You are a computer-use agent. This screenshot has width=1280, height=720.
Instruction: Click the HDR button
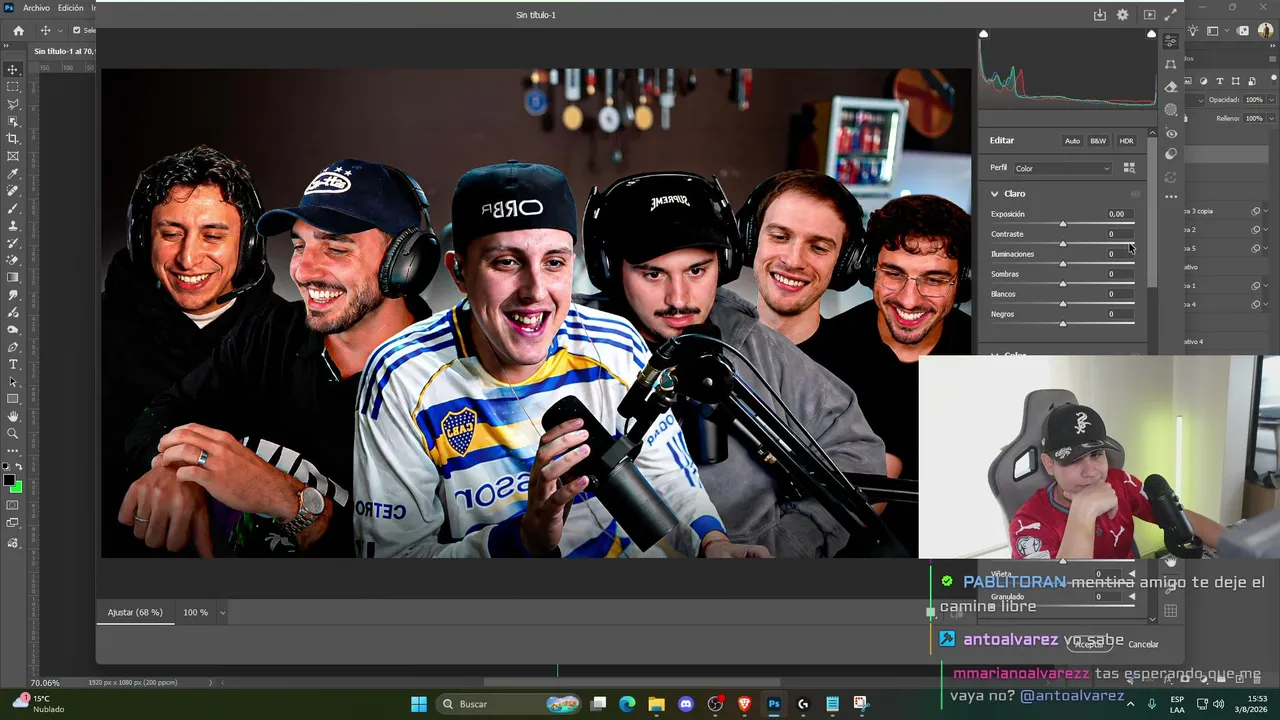tap(1126, 141)
